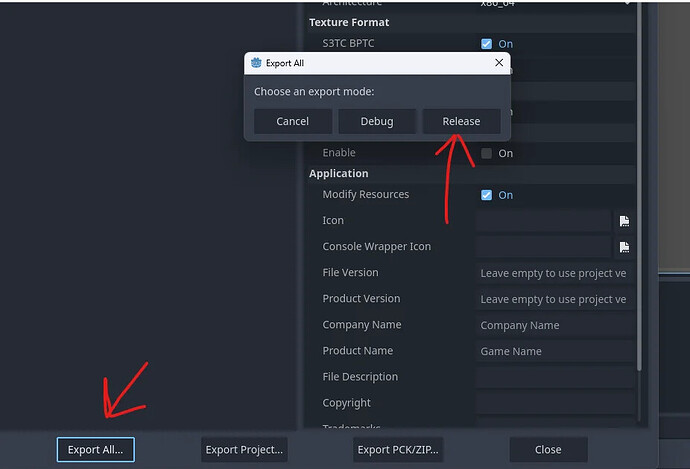Close the export window via Close button
This screenshot has width=690, height=469.
pyautogui.click(x=547, y=450)
